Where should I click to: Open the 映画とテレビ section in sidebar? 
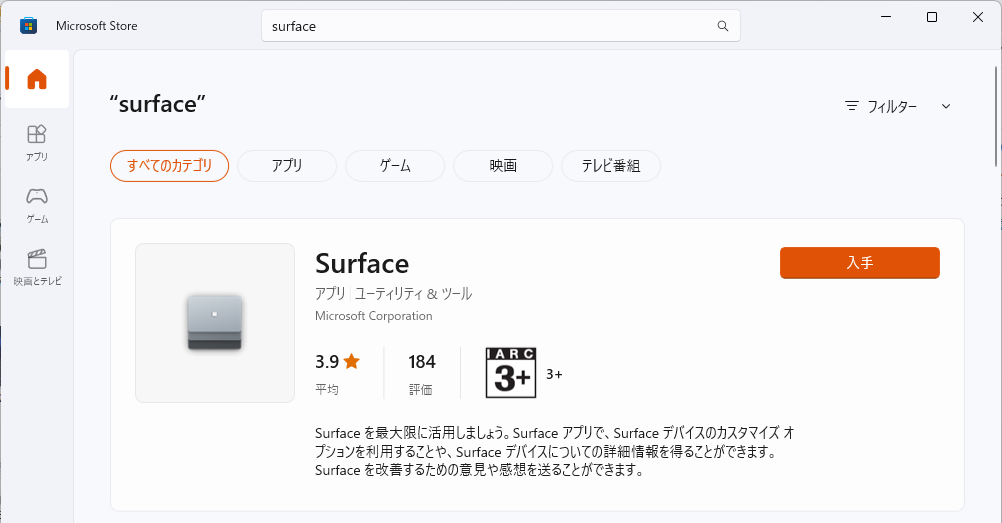pos(36,267)
